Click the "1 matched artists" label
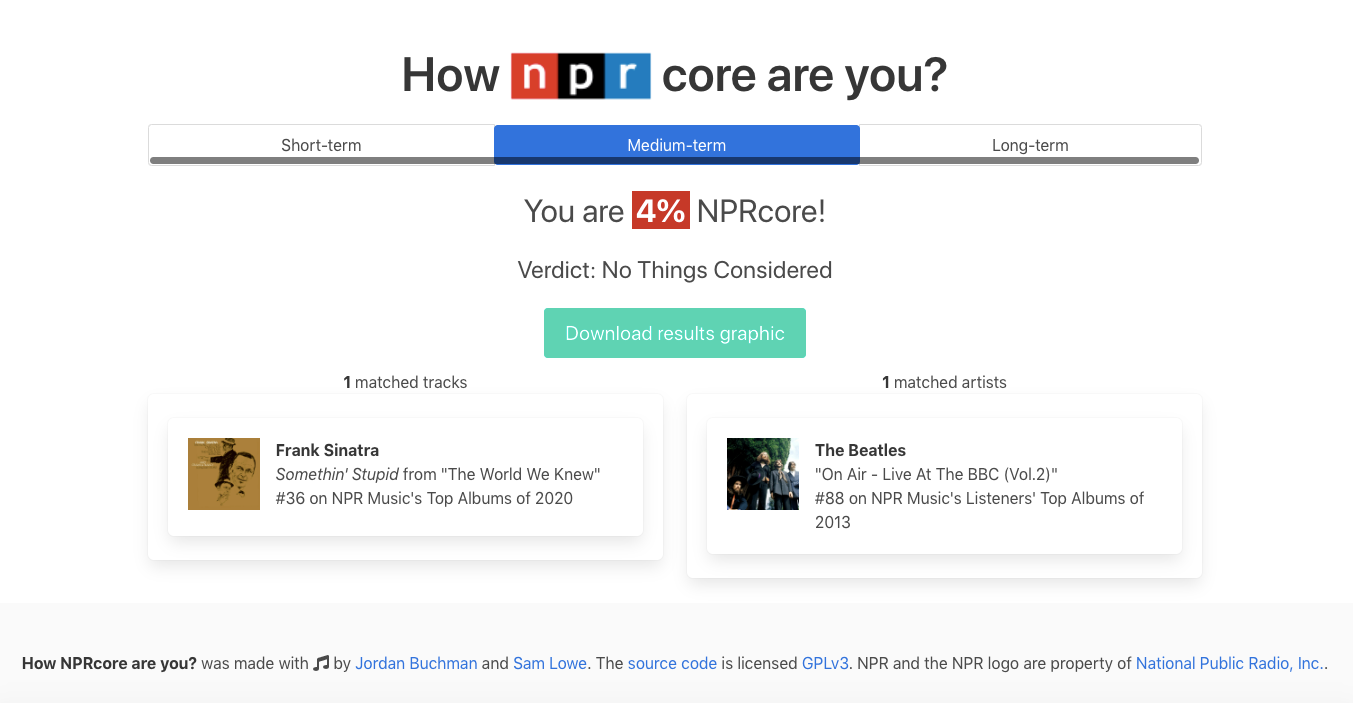The width and height of the screenshot is (1353, 703). pyautogui.click(x=944, y=382)
